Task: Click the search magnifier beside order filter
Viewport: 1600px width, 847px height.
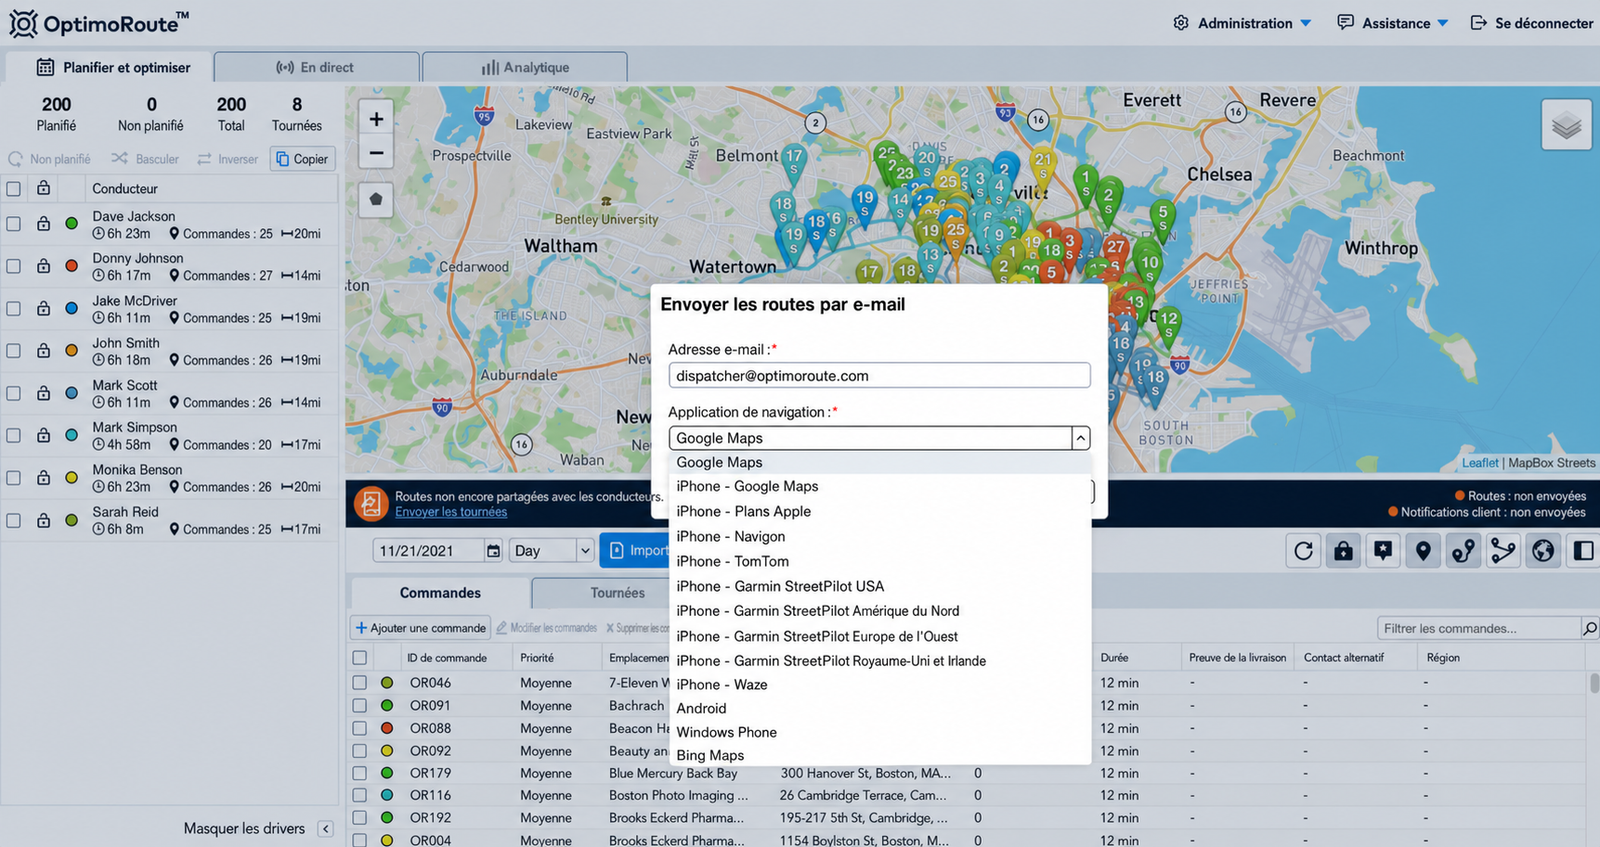Action: pyautogui.click(x=1590, y=628)
